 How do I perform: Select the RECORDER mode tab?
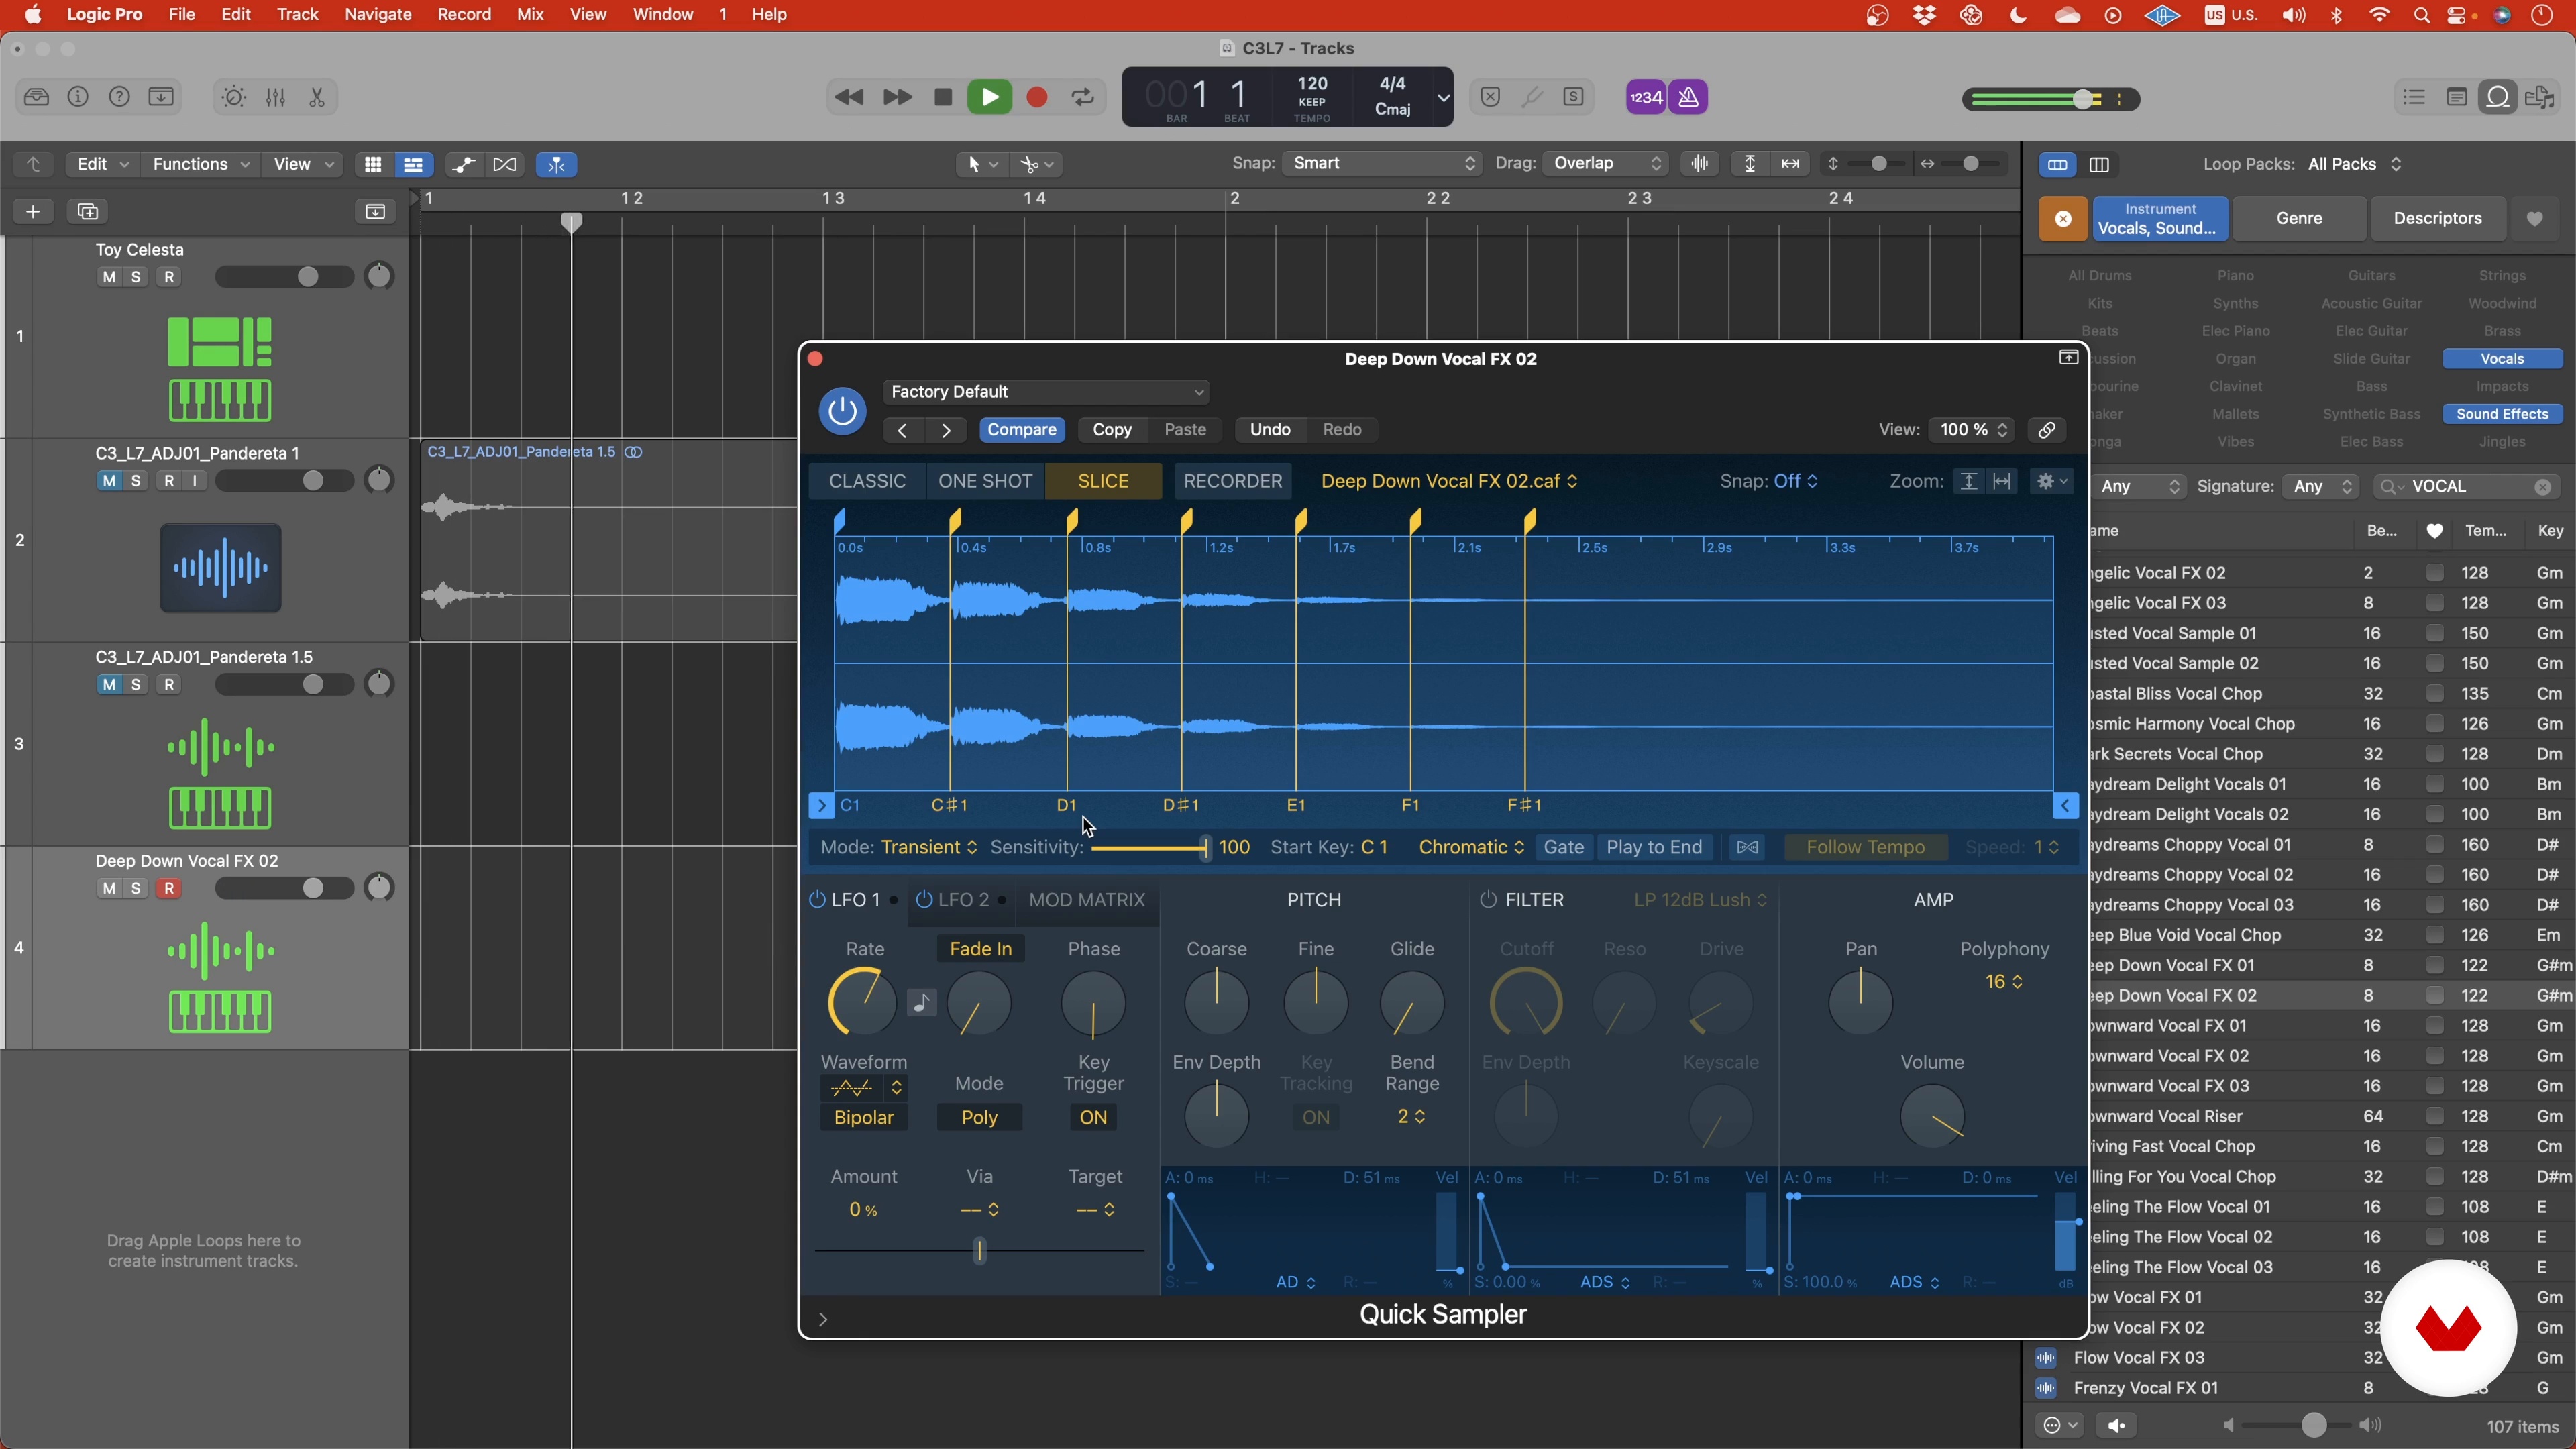pos(1232,481)
